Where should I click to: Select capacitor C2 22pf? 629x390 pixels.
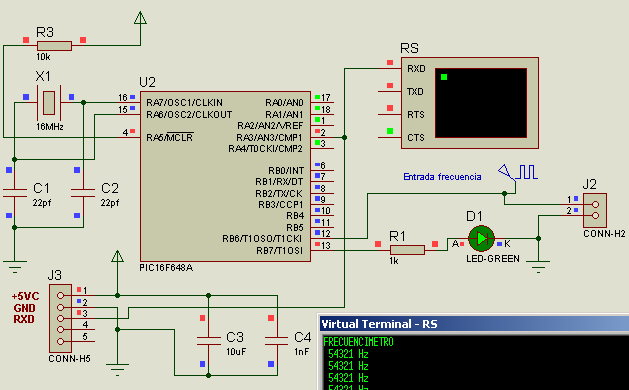click(x=83, y=193)
